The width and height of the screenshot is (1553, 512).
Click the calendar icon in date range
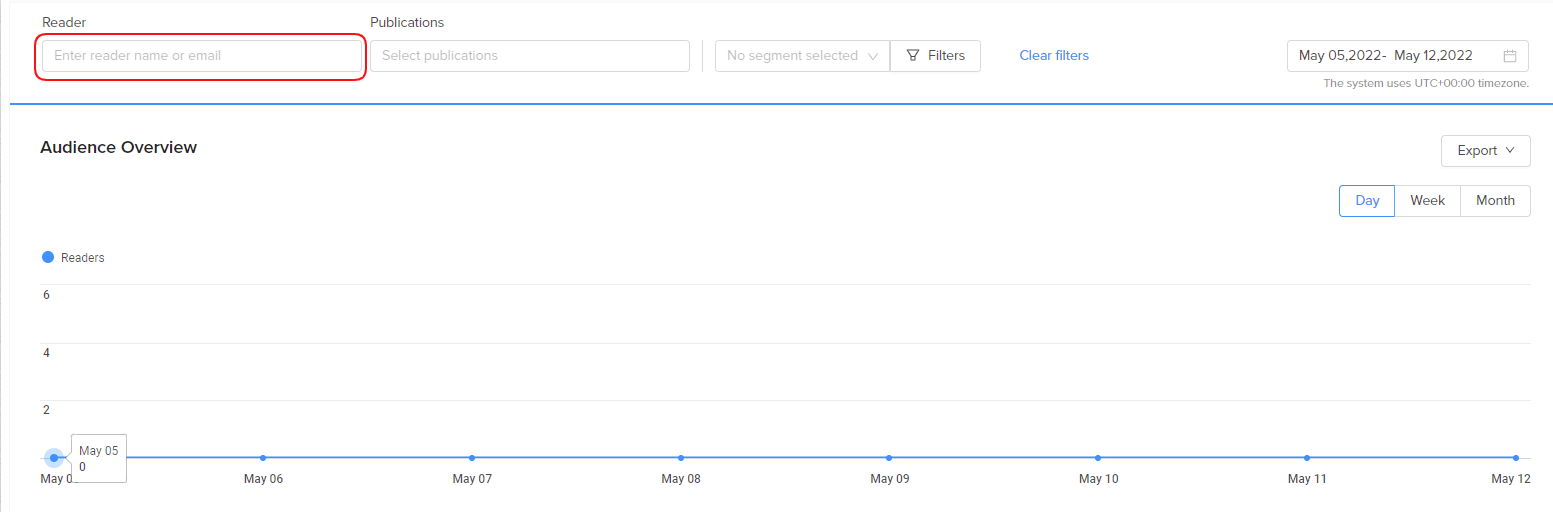(1510, 56)
